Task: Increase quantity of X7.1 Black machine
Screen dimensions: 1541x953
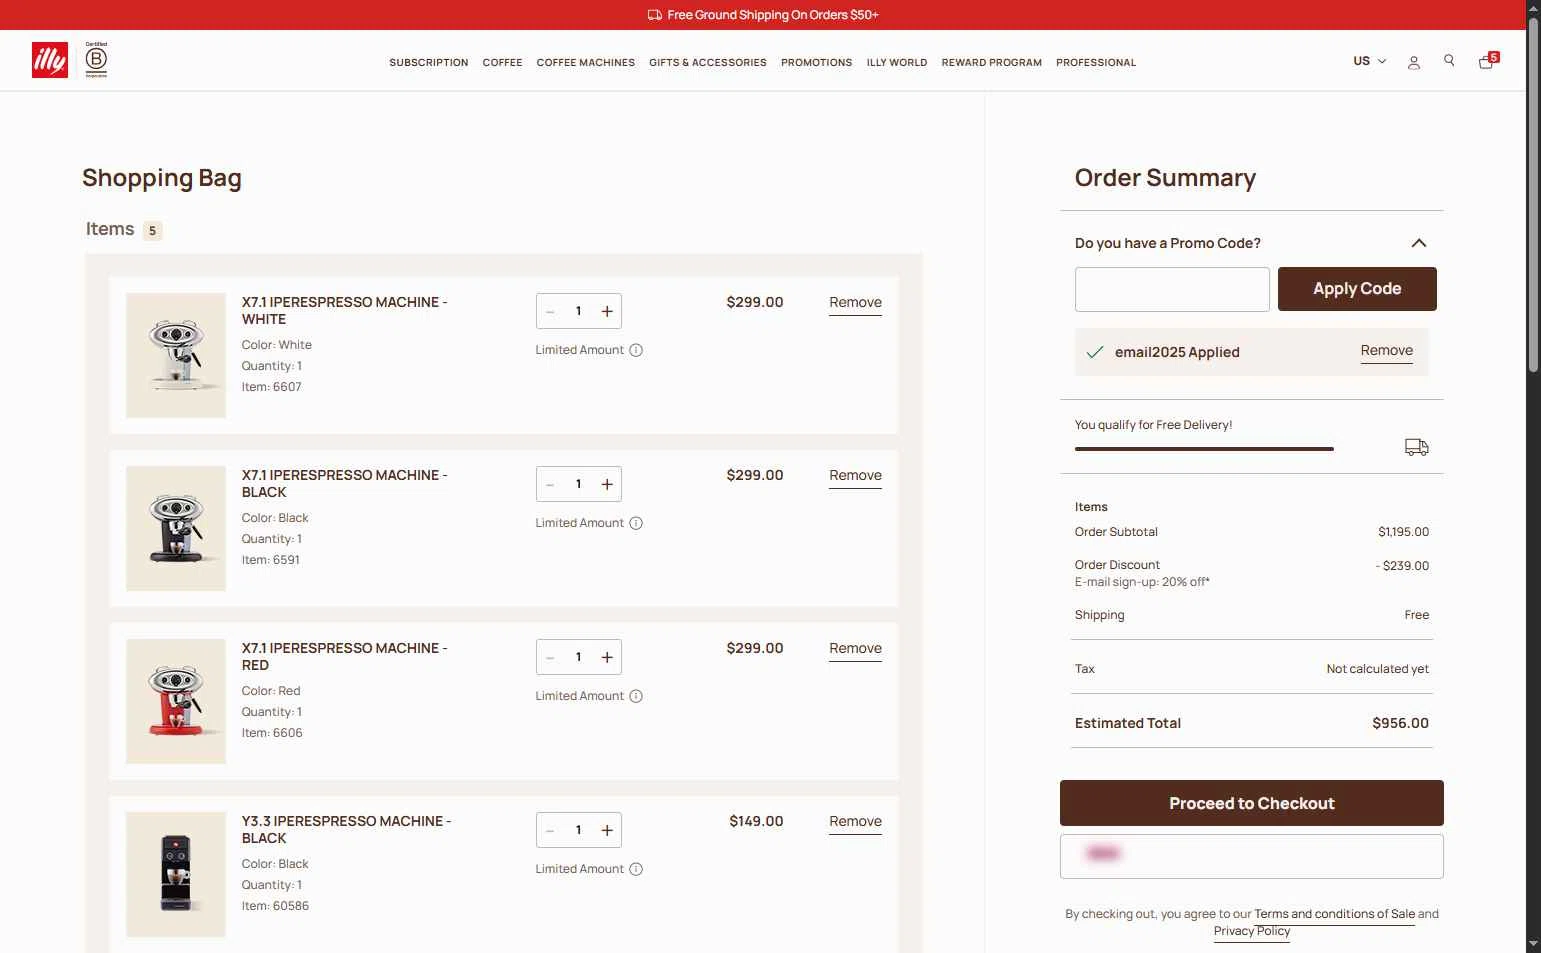Action: (607, 484)
